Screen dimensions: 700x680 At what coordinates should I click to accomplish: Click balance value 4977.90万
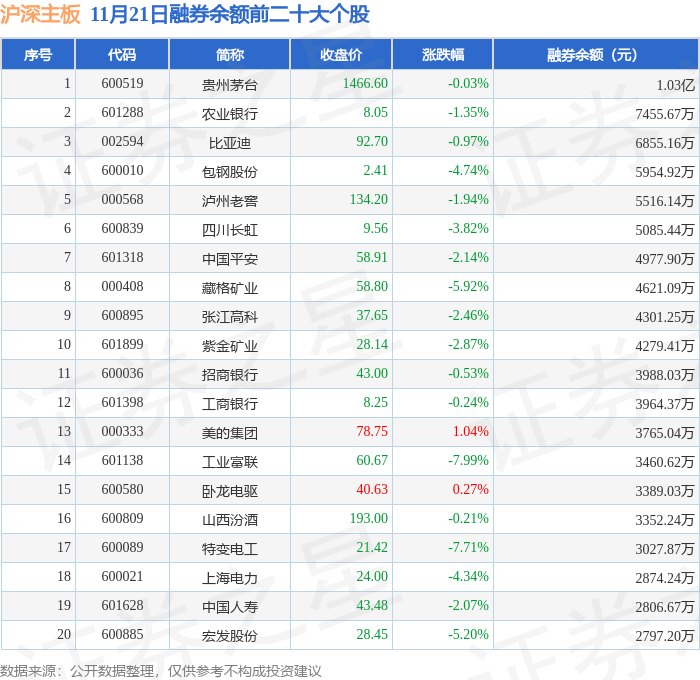pos(665,259)
